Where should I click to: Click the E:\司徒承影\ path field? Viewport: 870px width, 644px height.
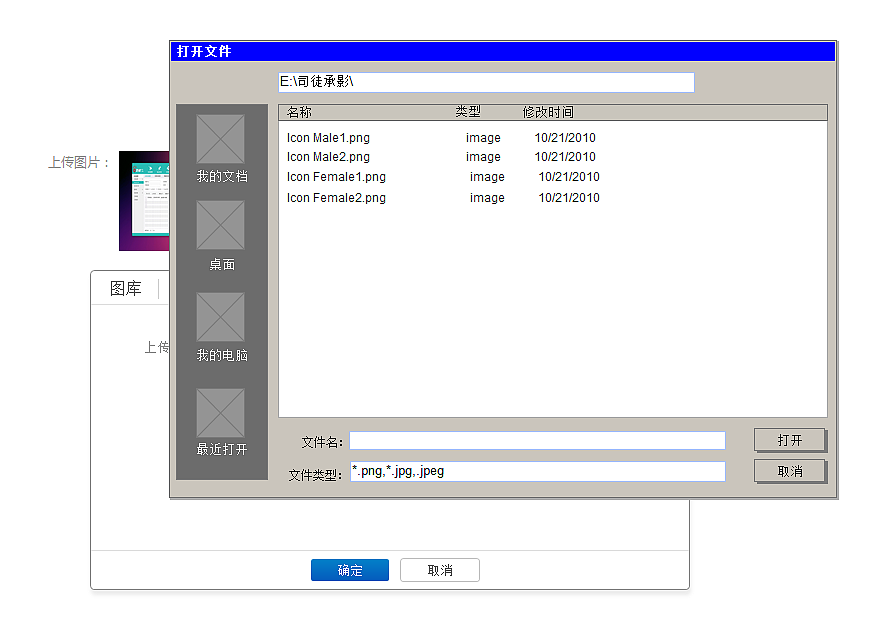coord(486,82)
